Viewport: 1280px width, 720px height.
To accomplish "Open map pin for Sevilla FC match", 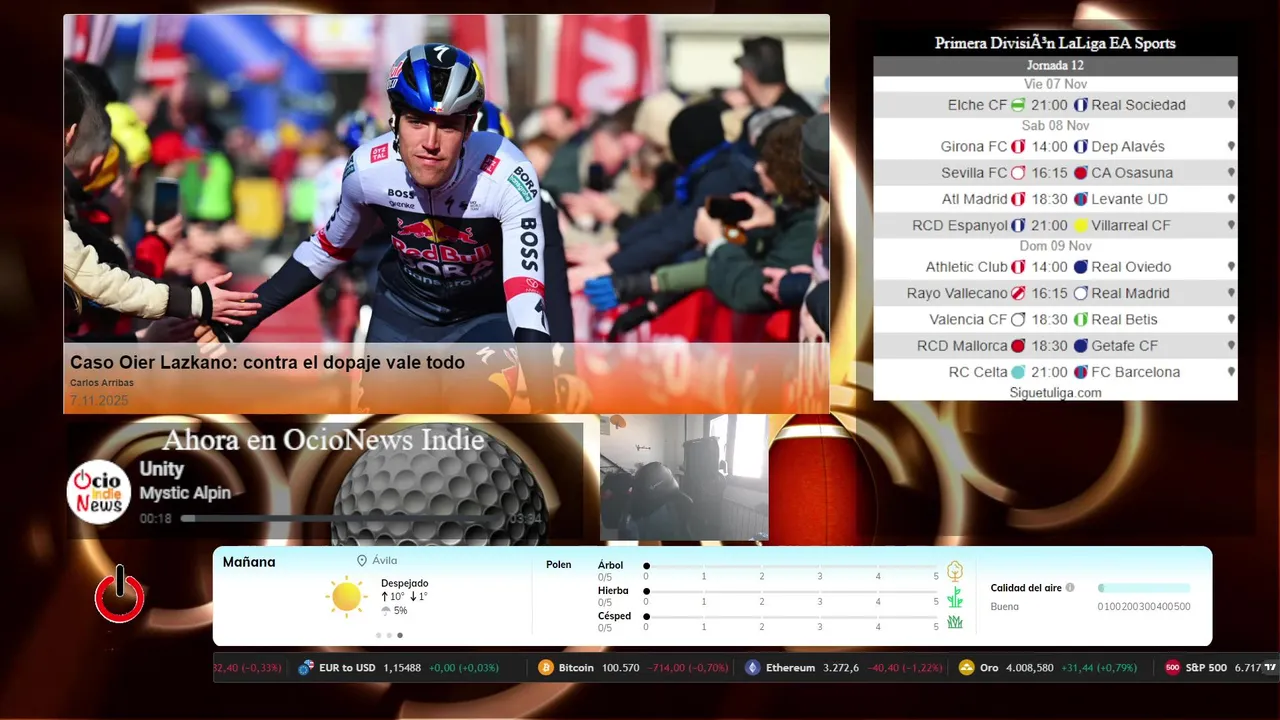I will [x=1231, y=172].
